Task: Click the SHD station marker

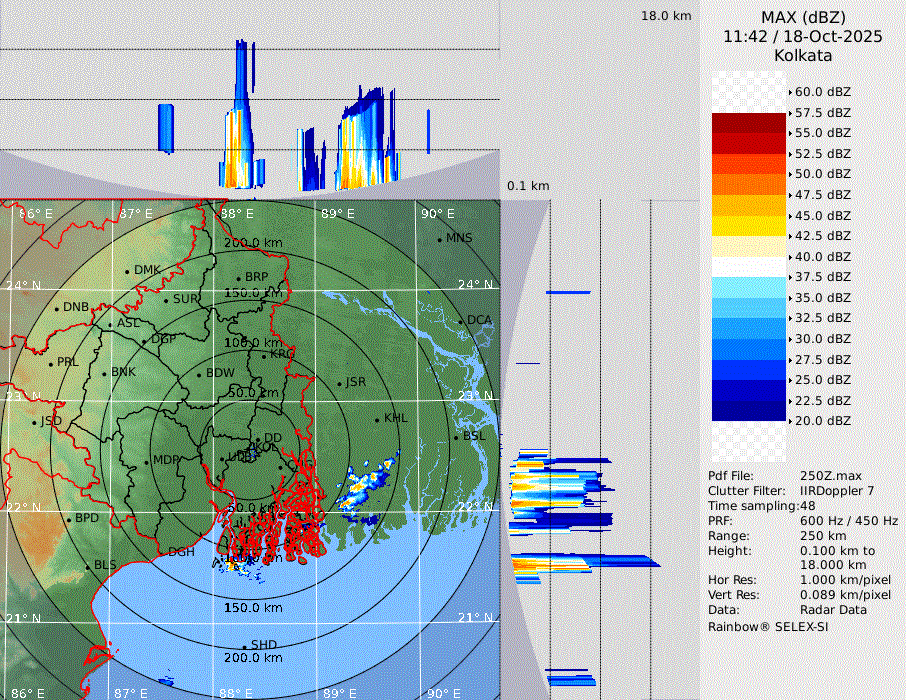Action: point(245,646)
